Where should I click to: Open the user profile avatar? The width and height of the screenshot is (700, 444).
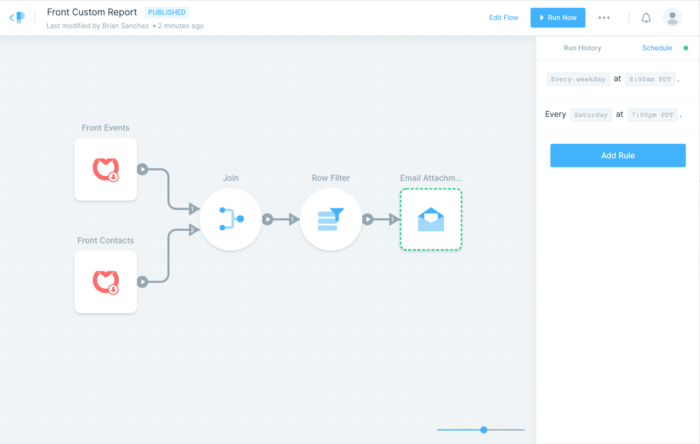[672, 18]
